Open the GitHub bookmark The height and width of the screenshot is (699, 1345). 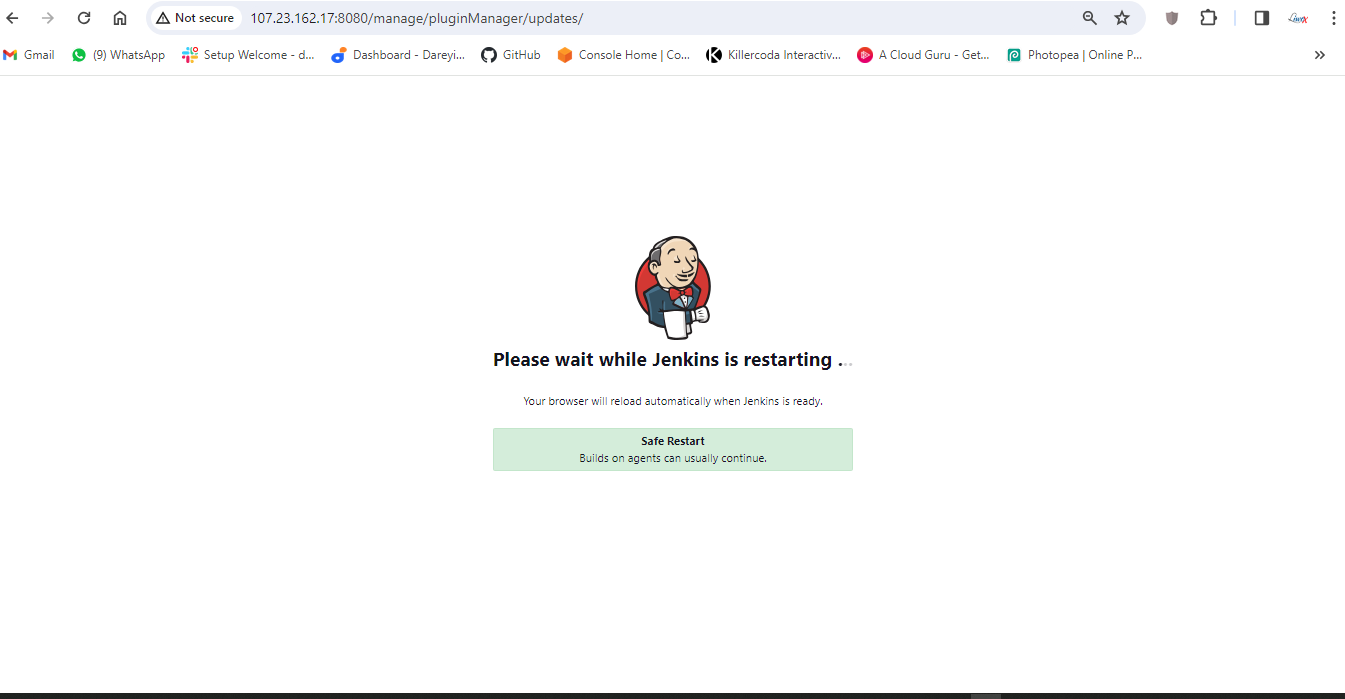coord(511,55)
